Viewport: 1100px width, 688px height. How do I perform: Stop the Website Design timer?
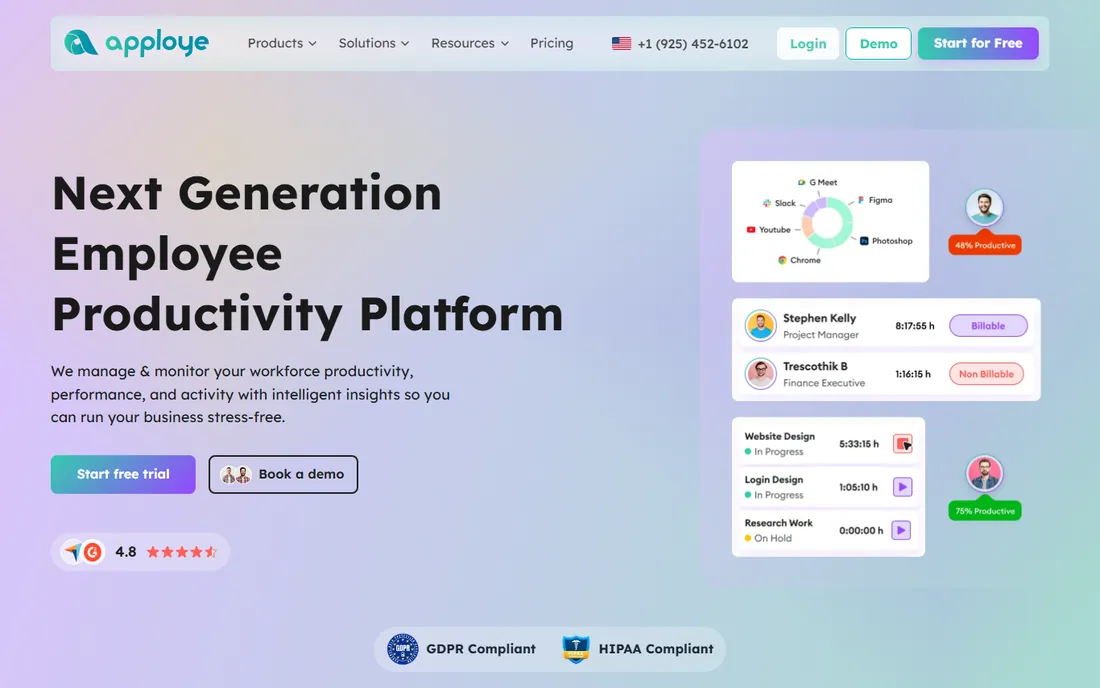902,443
